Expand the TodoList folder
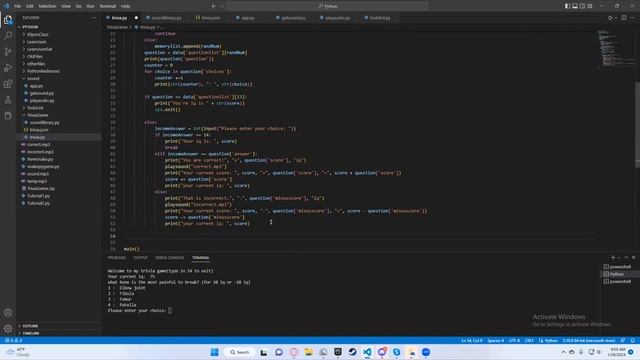Image resolution: width=640 pixels, height=360 pixels. pyautogui.click(x=35, y=108)
